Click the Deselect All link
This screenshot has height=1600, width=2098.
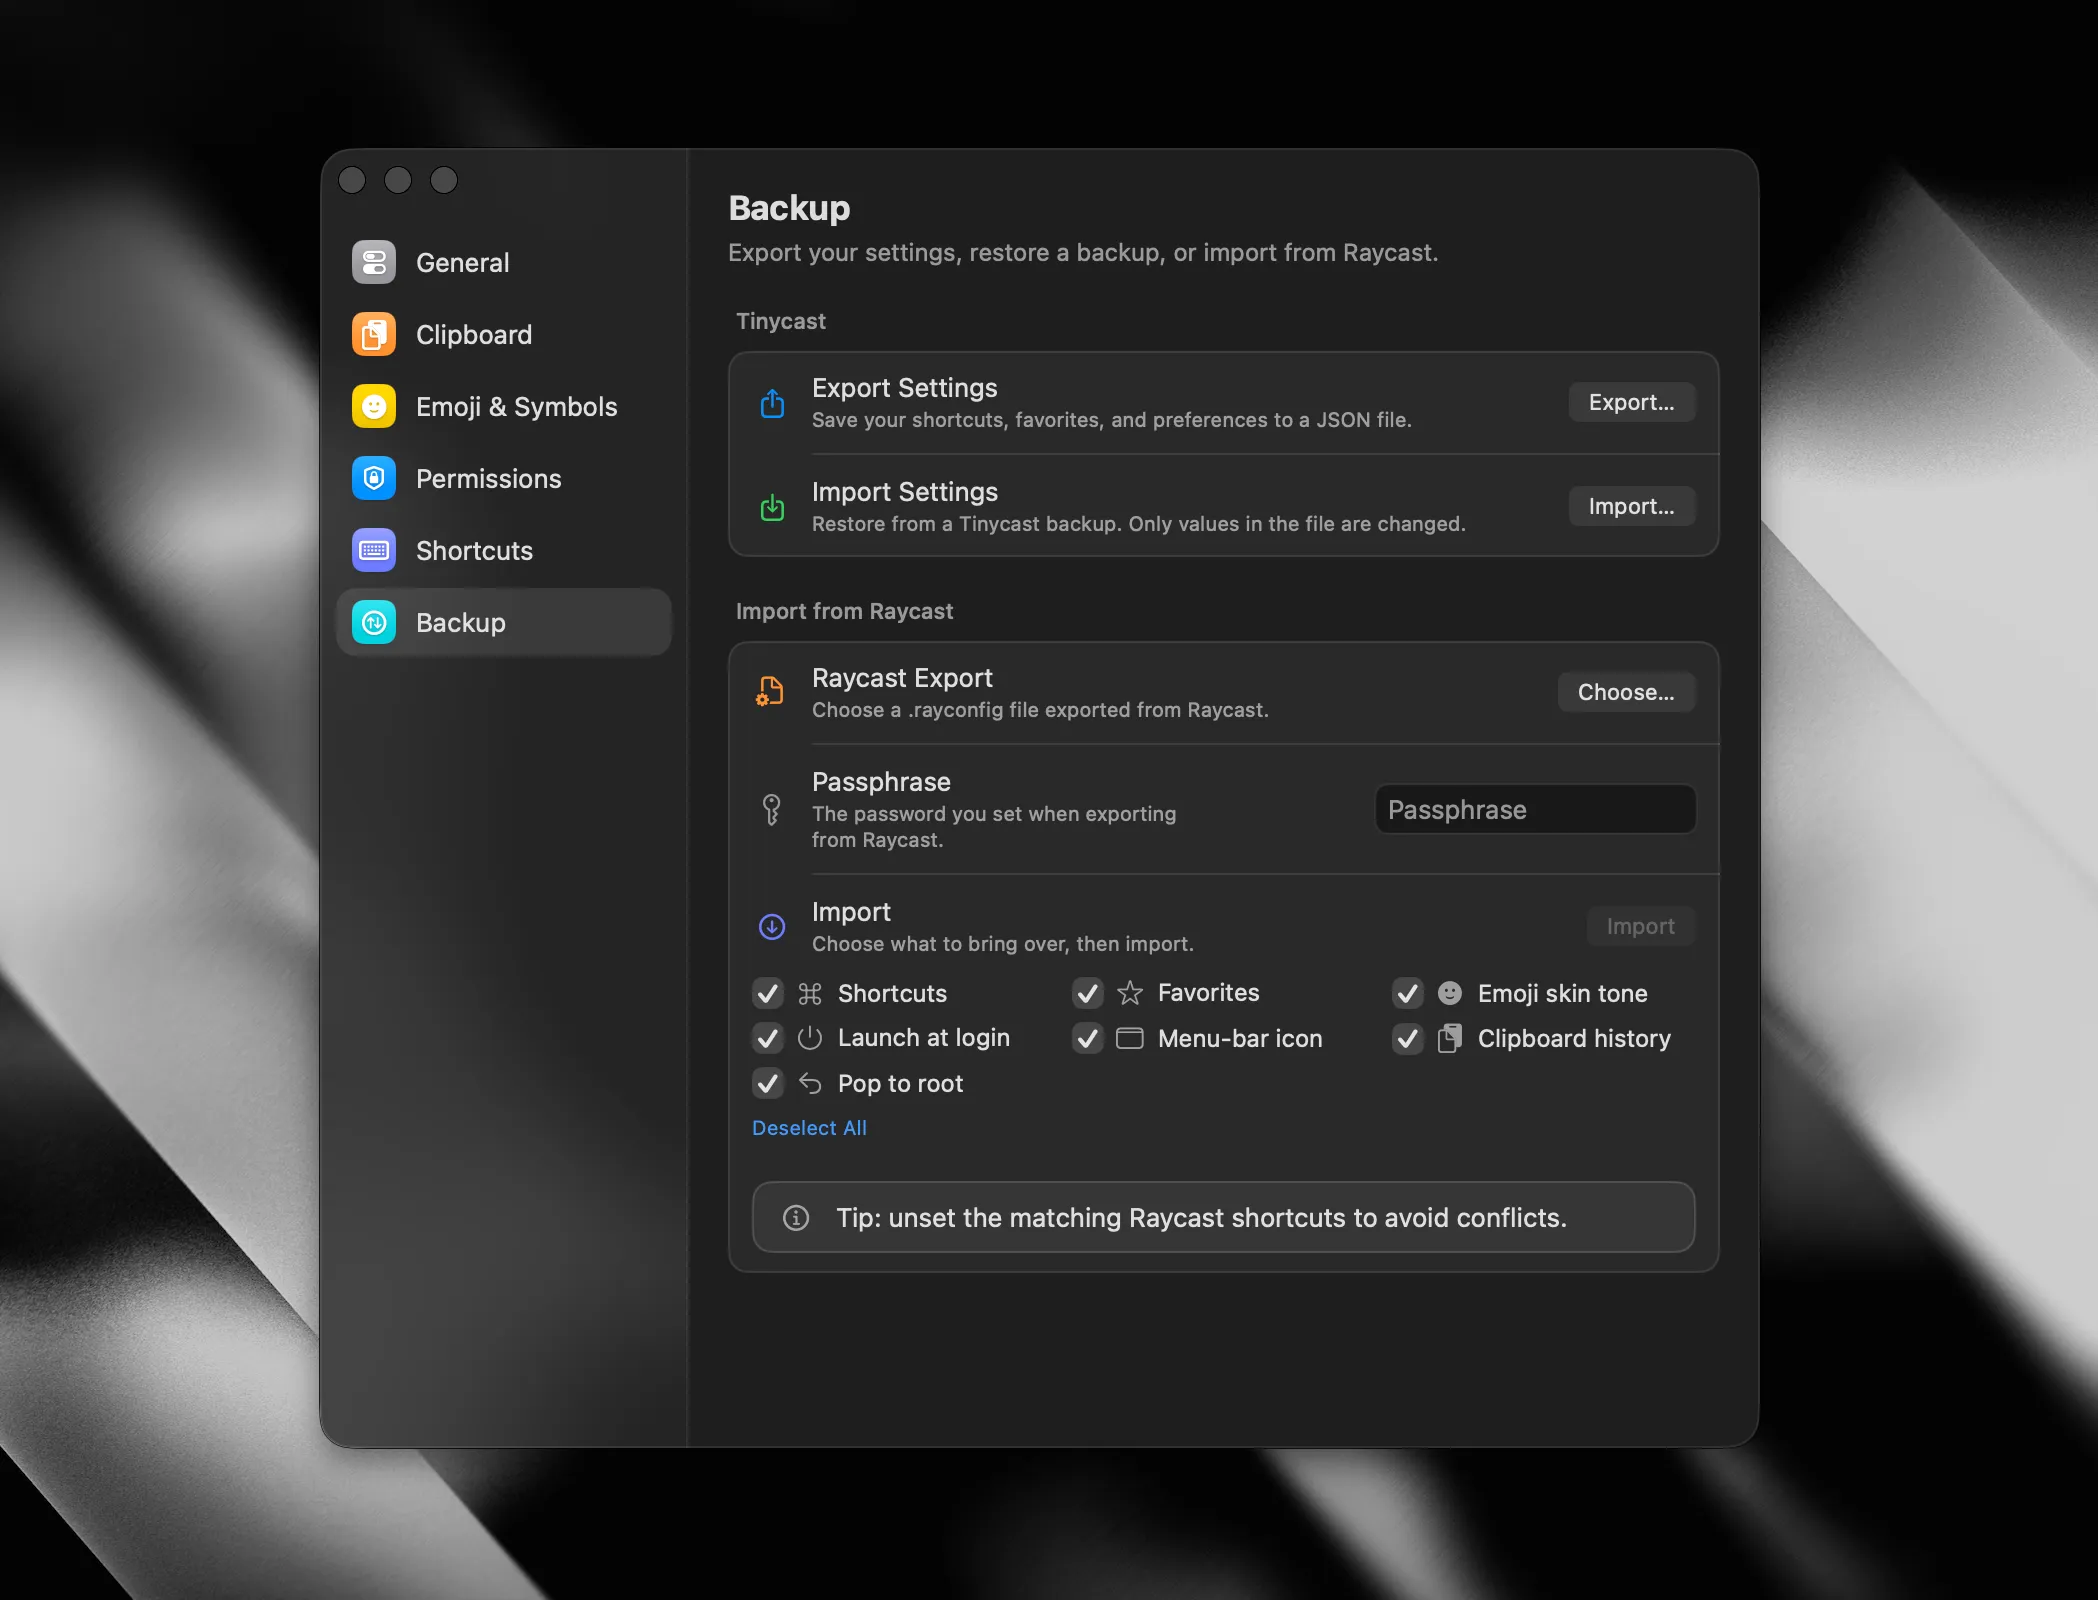point(809,1128)
